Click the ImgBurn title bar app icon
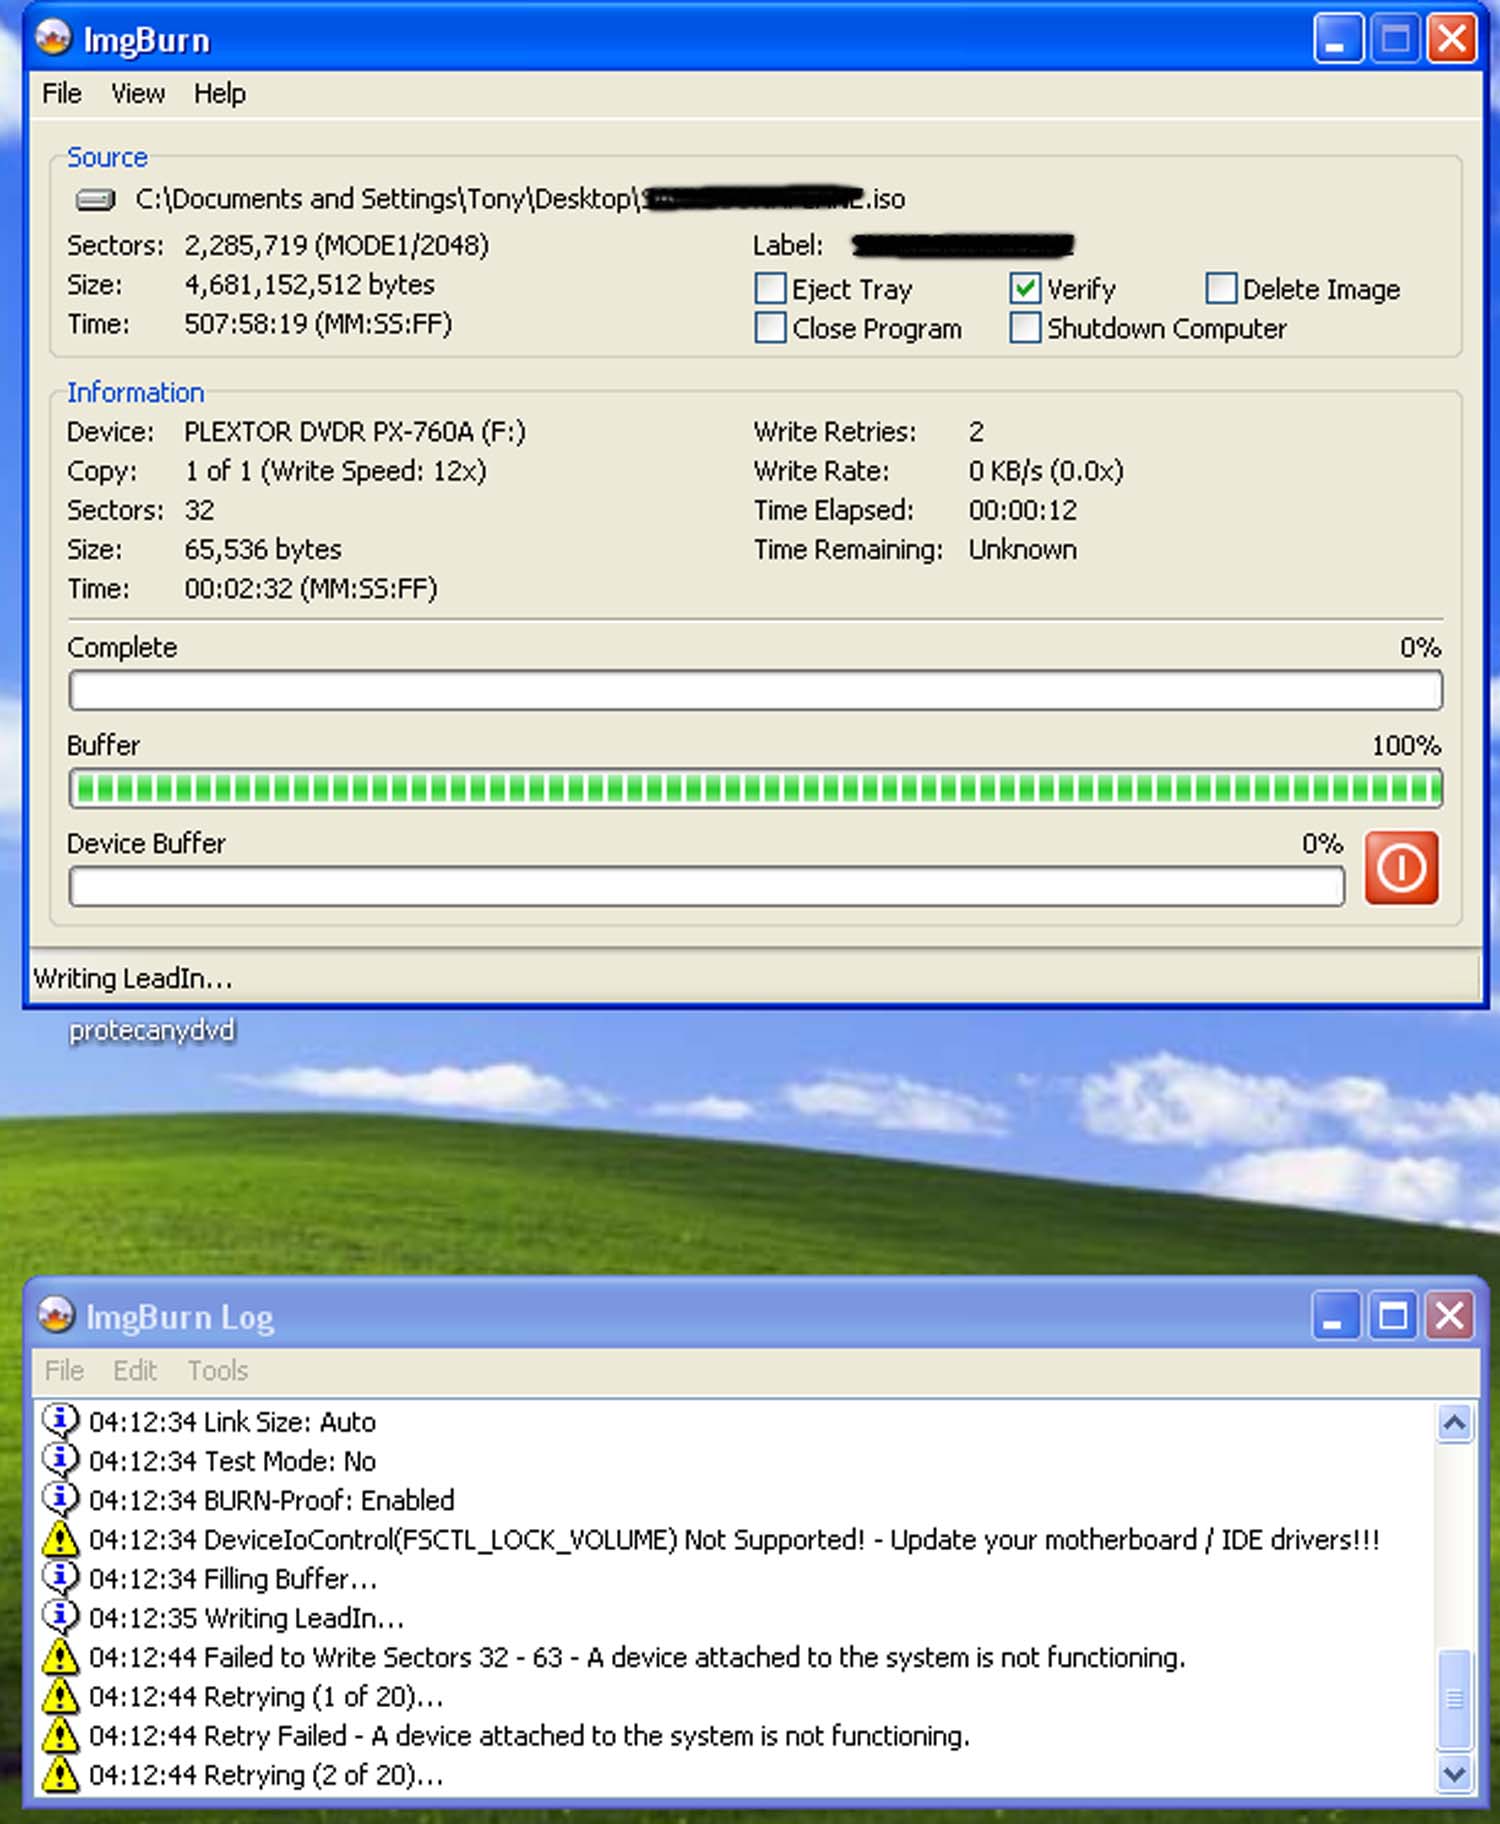1500x1824 pixels. (x=53, y=39)
